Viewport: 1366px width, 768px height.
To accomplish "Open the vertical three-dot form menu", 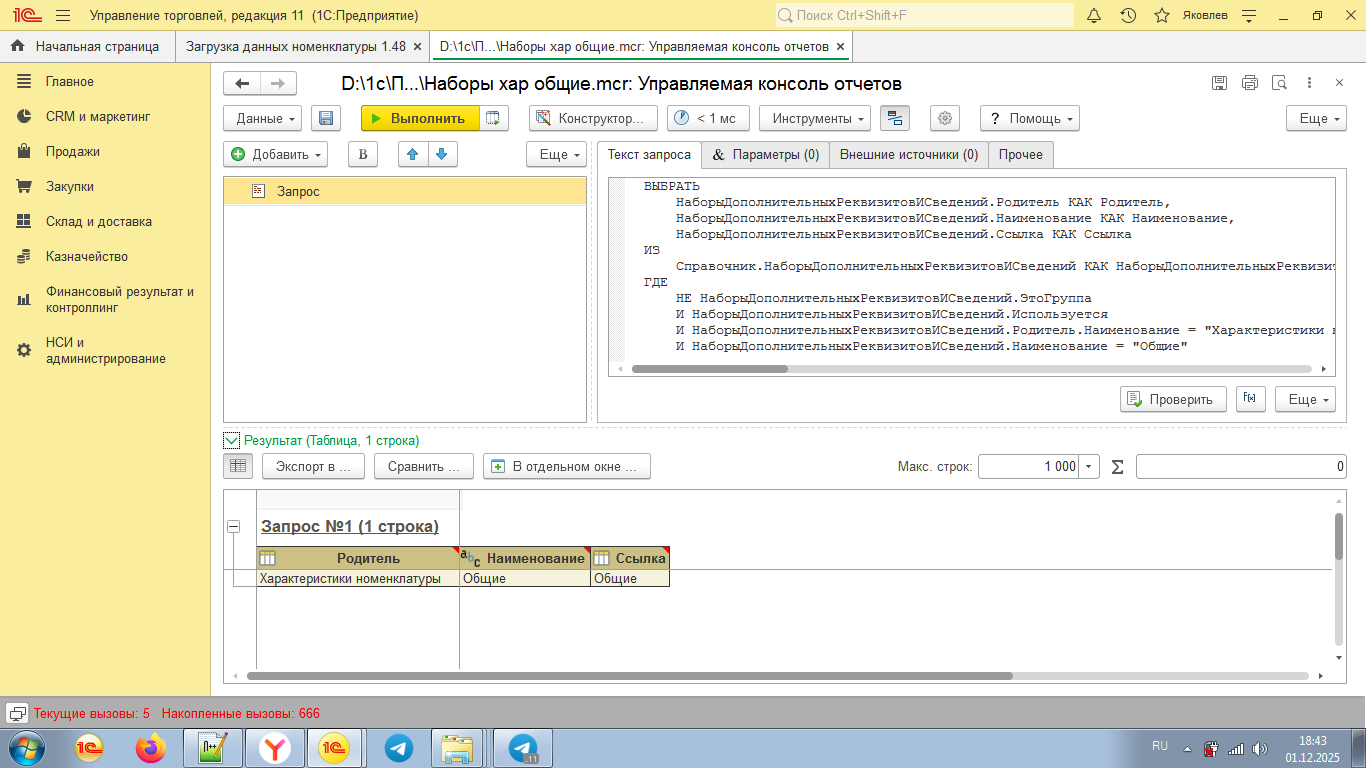I will coord(1309,83).
